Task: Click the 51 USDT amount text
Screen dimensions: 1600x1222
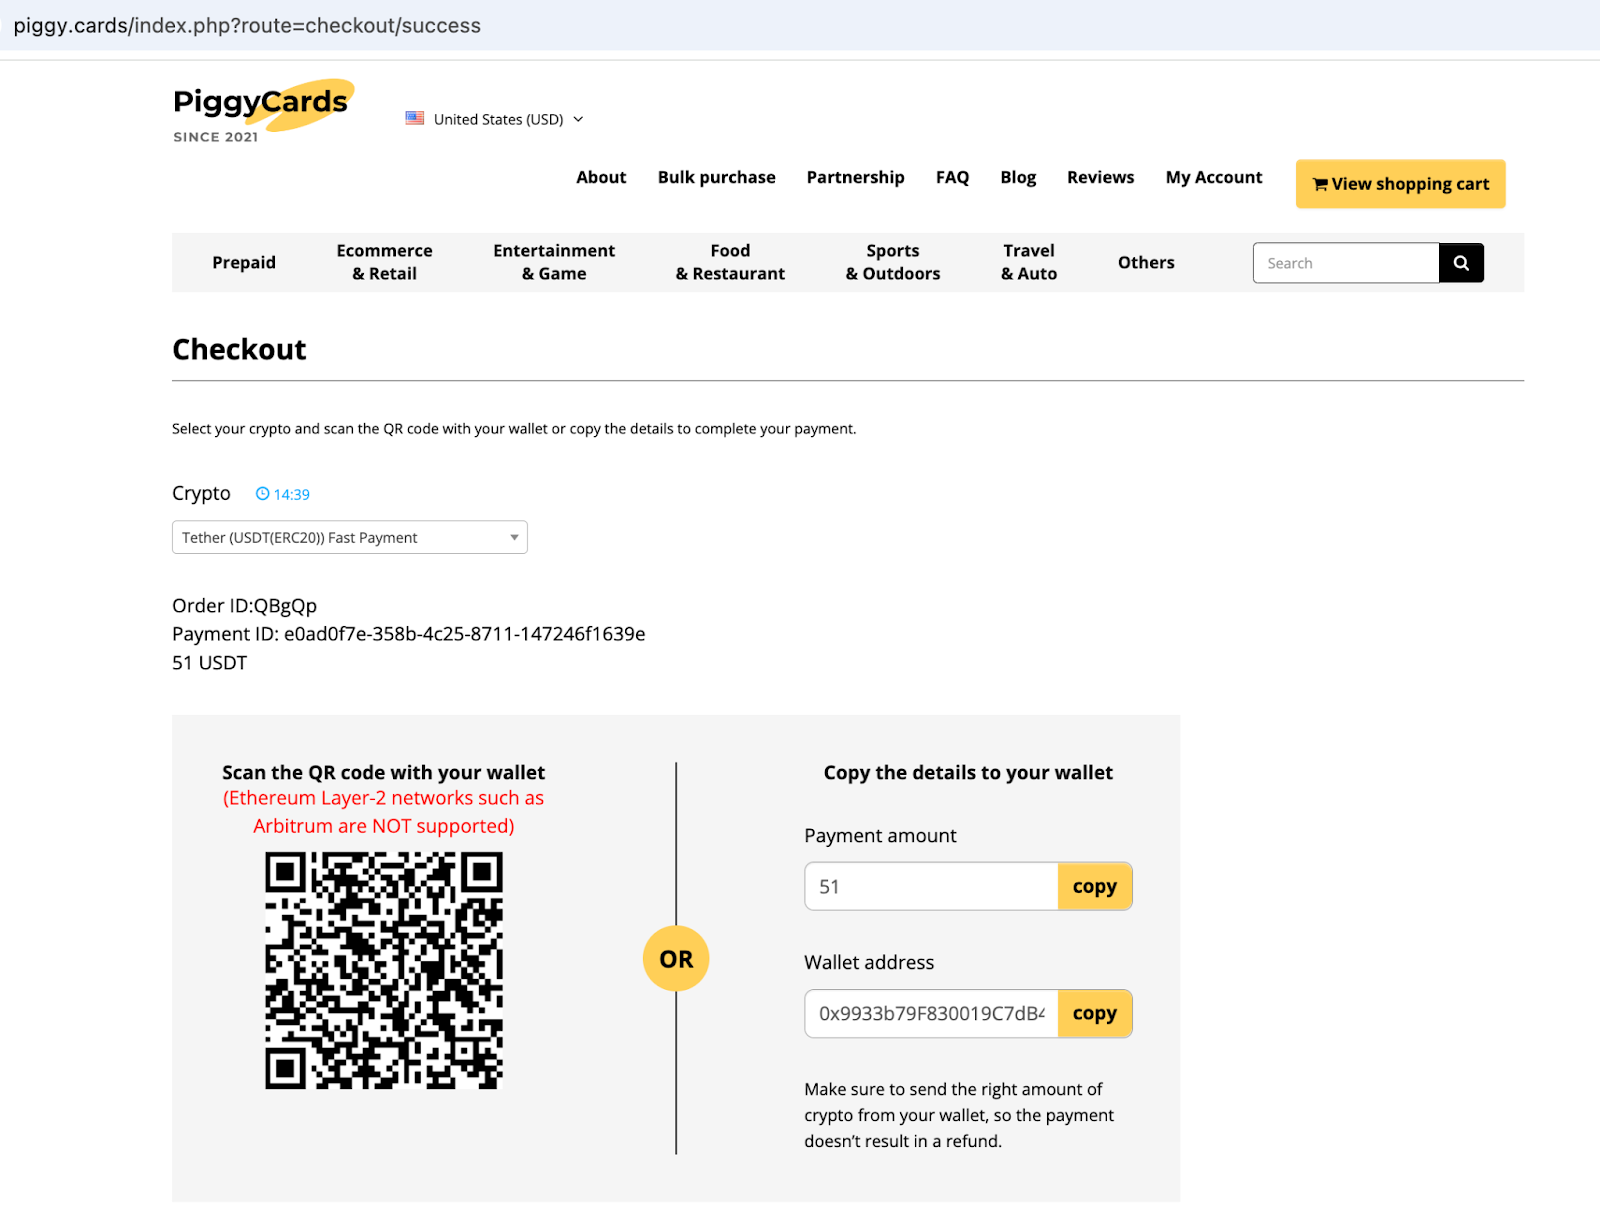Action: tap(209, 663)
